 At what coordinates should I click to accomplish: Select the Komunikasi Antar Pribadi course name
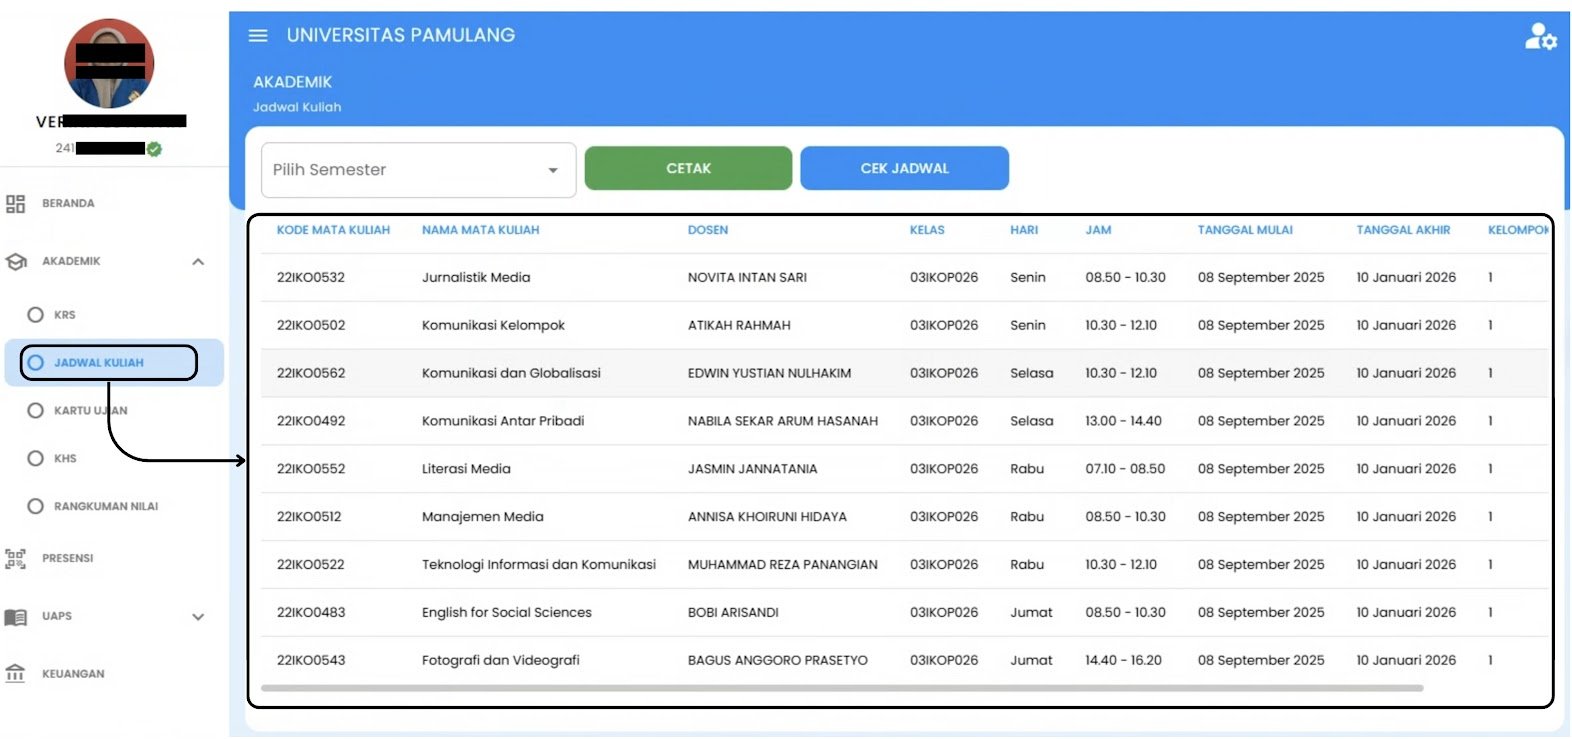point(503,422)
